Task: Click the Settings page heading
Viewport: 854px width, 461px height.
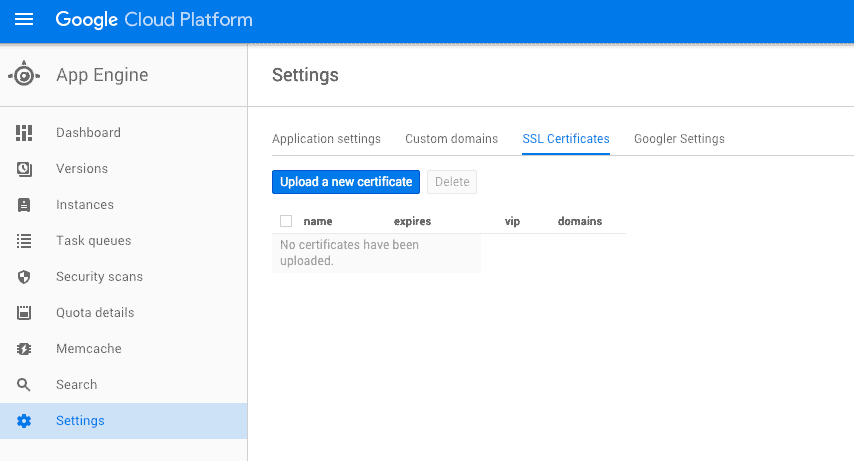Action: tap(305, 75)
